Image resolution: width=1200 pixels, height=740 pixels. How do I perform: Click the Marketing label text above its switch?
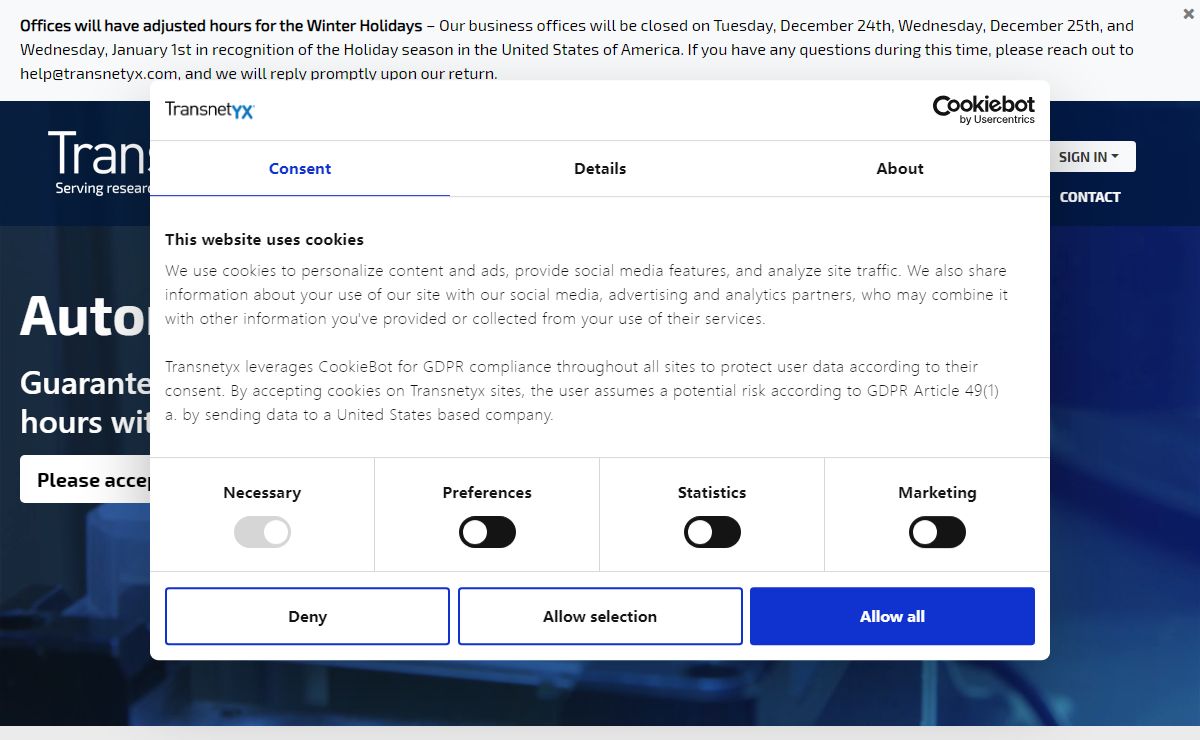point(937,493)
